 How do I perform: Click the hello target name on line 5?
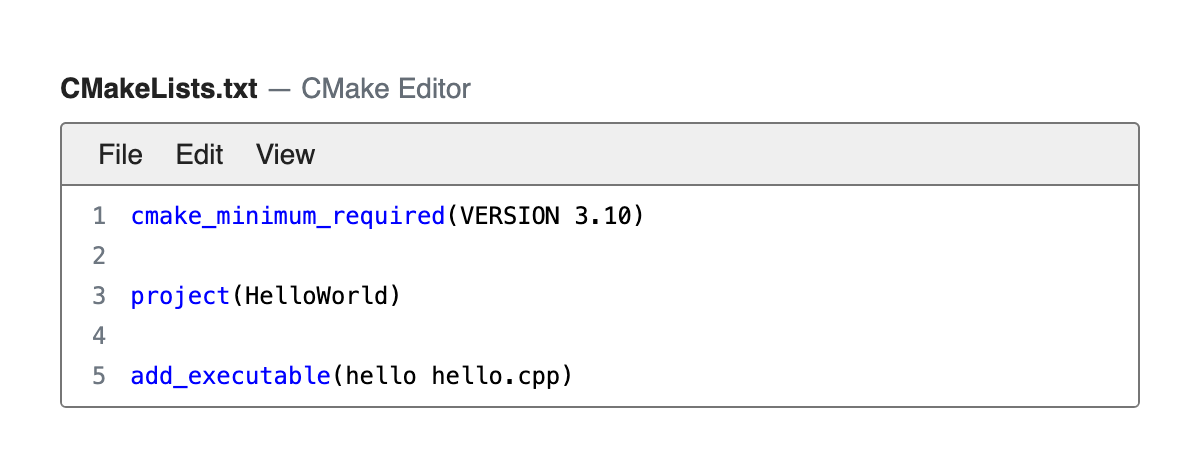[381, 377]
